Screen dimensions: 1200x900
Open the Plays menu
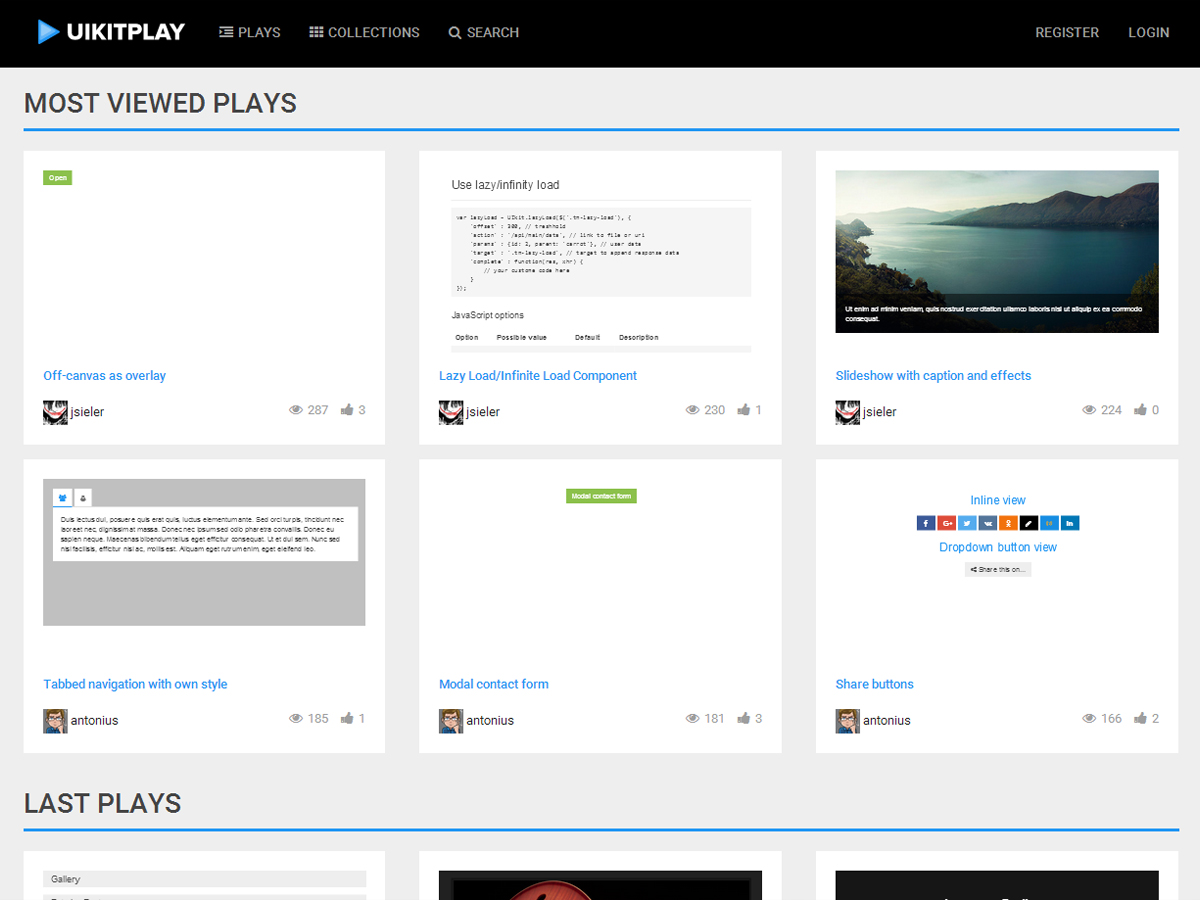[x=250, y=32]
